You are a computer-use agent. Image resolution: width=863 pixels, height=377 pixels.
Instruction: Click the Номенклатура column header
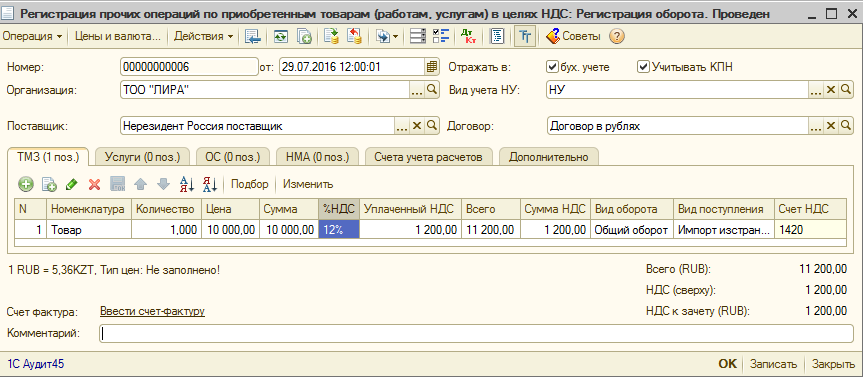pyautogui.click(x=89, y=209)
